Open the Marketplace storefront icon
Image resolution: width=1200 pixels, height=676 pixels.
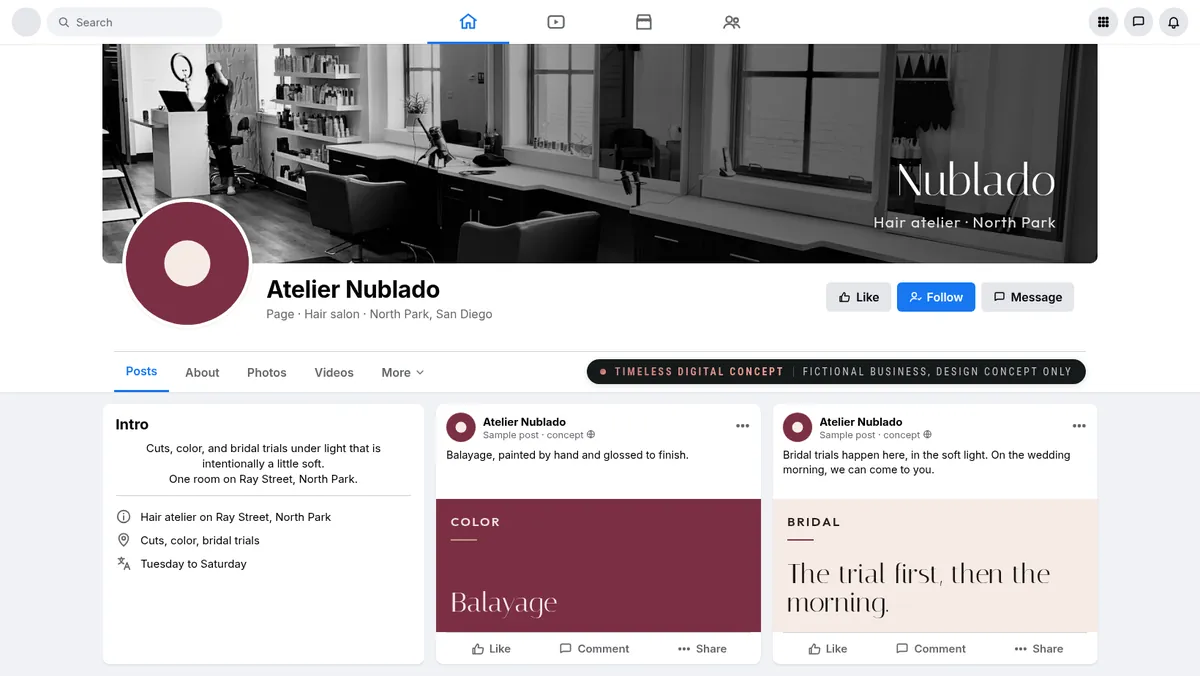[x=644, y=22]
